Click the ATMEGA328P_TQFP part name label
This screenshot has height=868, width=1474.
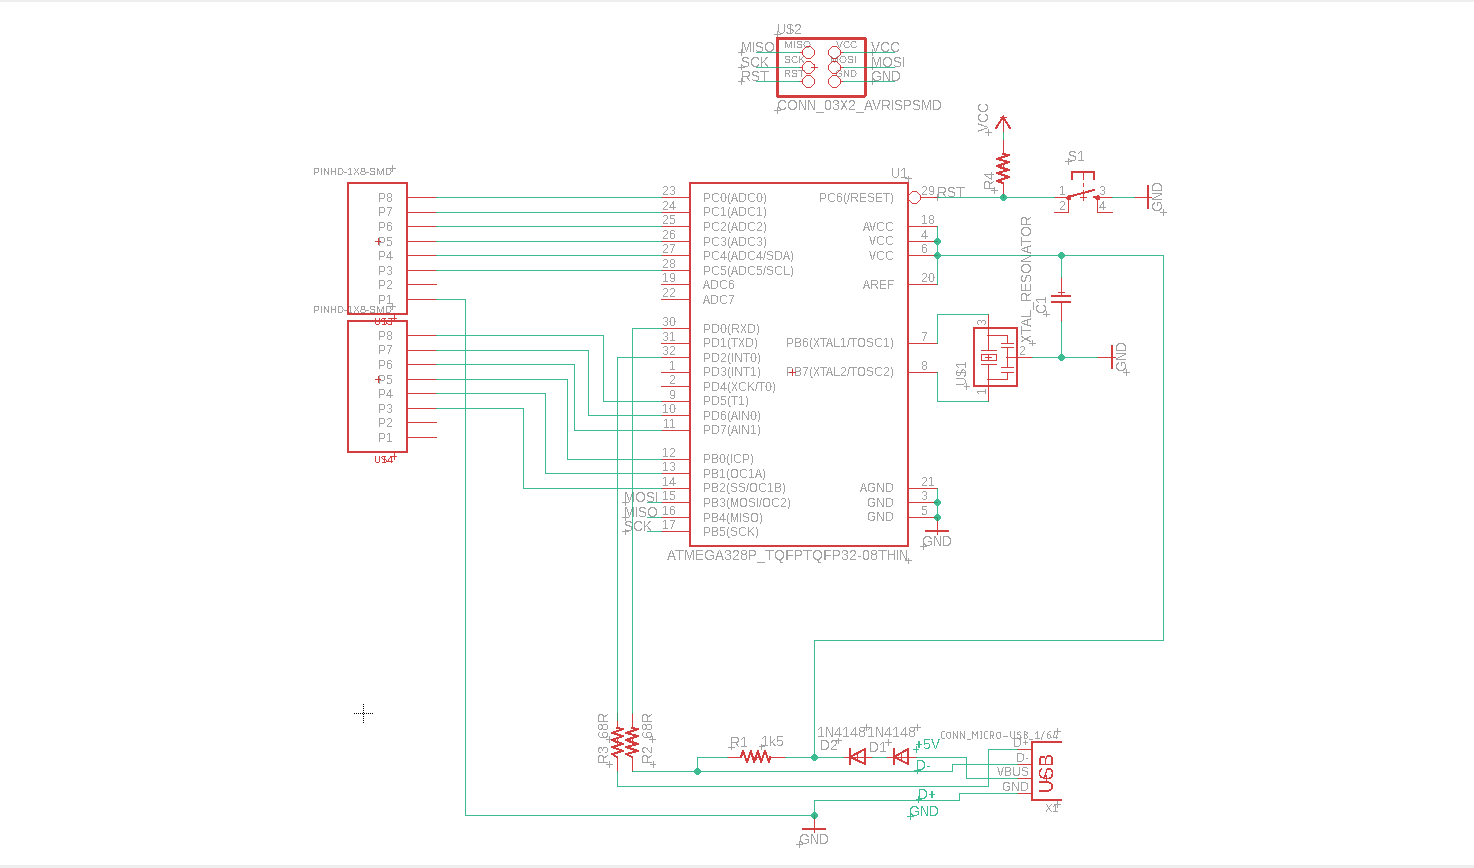pos(788,555)
